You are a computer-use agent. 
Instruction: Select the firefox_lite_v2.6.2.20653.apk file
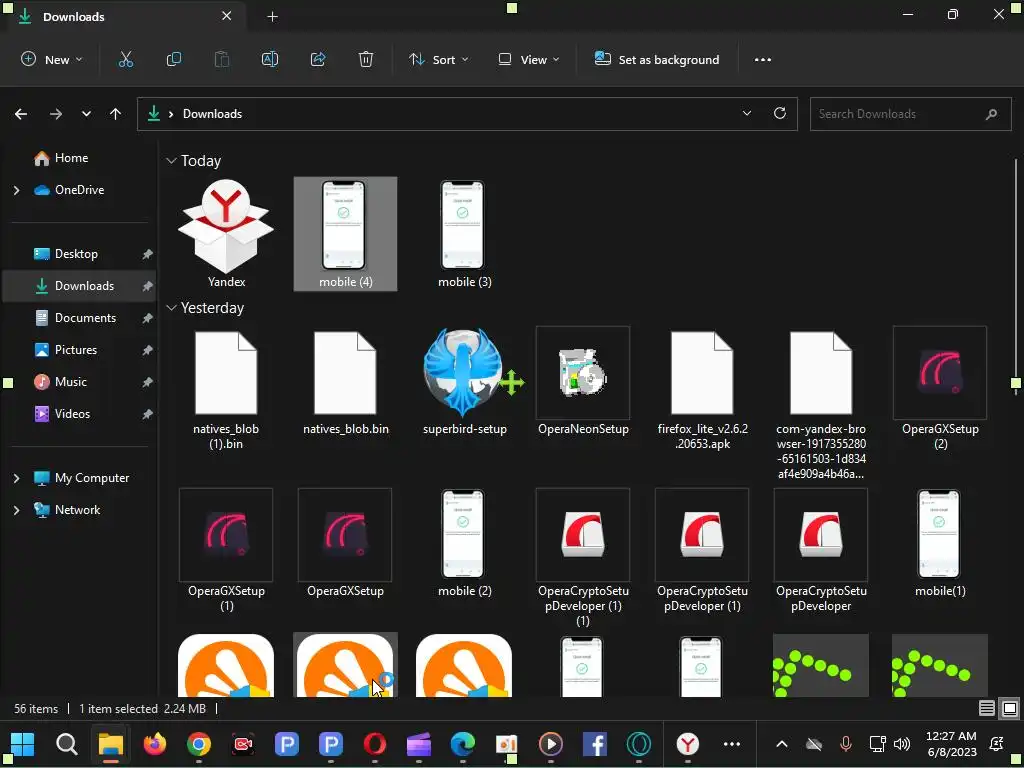coord(702,389)
